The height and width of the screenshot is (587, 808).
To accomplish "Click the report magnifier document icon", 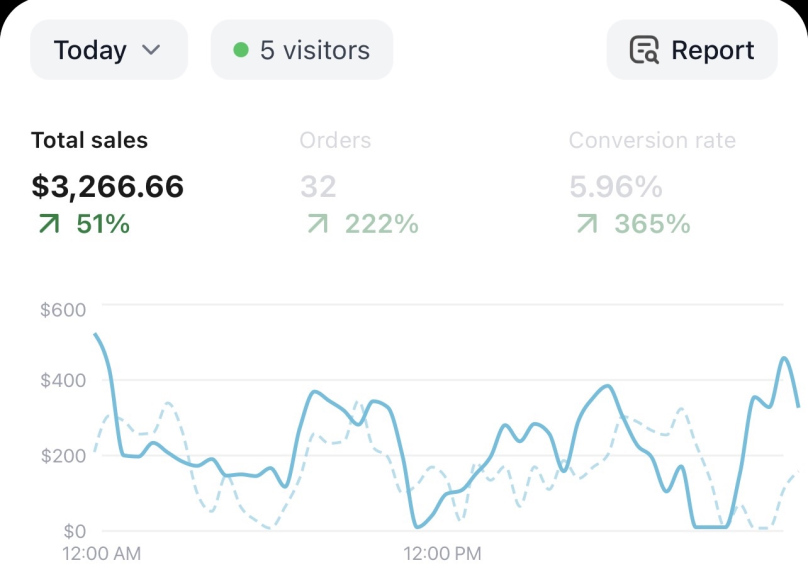I will [644, 50].
